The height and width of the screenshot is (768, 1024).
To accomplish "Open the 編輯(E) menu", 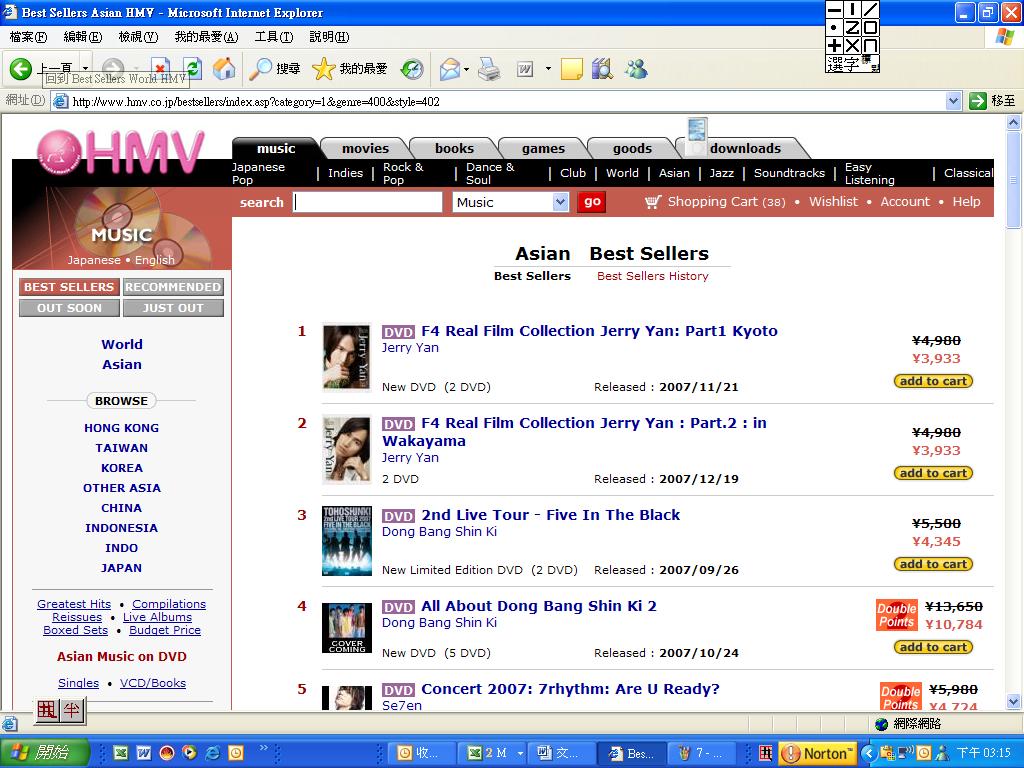I will pyautogui.click(x=83, y=37).
